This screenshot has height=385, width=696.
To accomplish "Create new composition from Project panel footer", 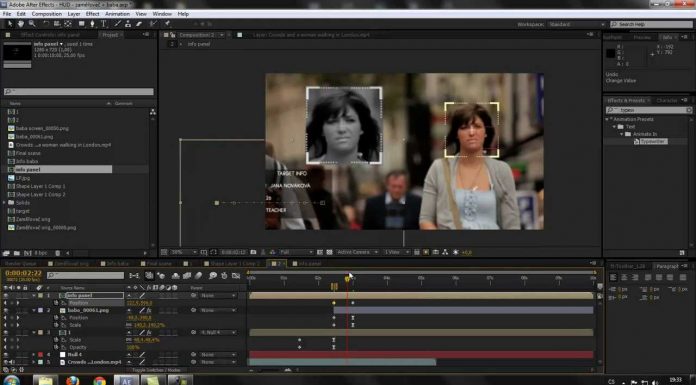I will pyautogui.click(x=27, y=253).
